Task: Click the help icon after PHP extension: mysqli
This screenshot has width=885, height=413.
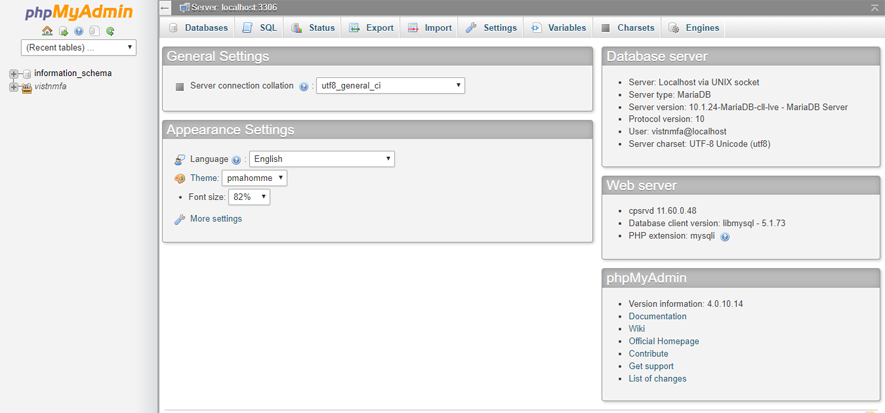Action: (725, 237)
